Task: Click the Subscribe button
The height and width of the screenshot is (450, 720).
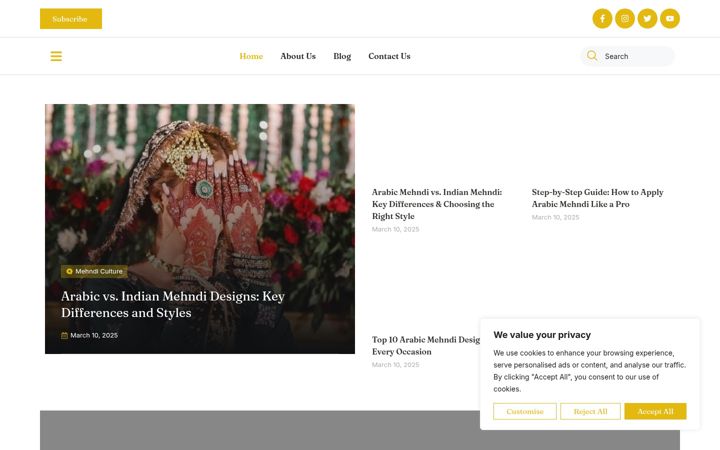Action: [x=71, y=19]
